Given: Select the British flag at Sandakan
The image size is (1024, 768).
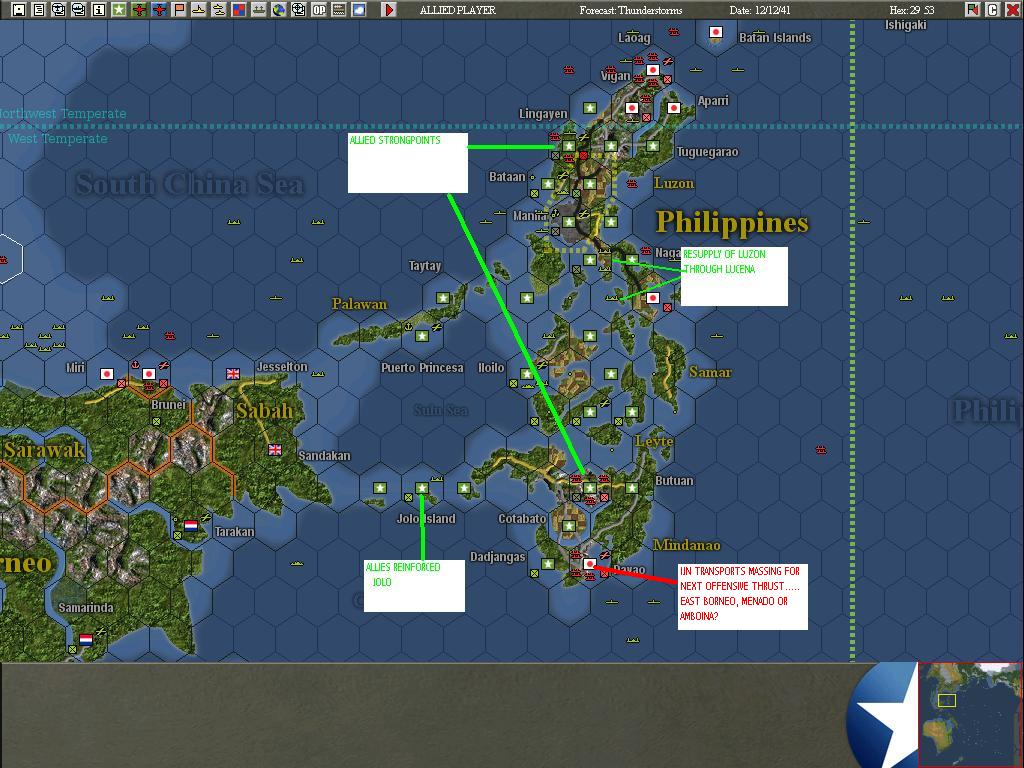Looking at the screenshot, I should click(275, 449).
